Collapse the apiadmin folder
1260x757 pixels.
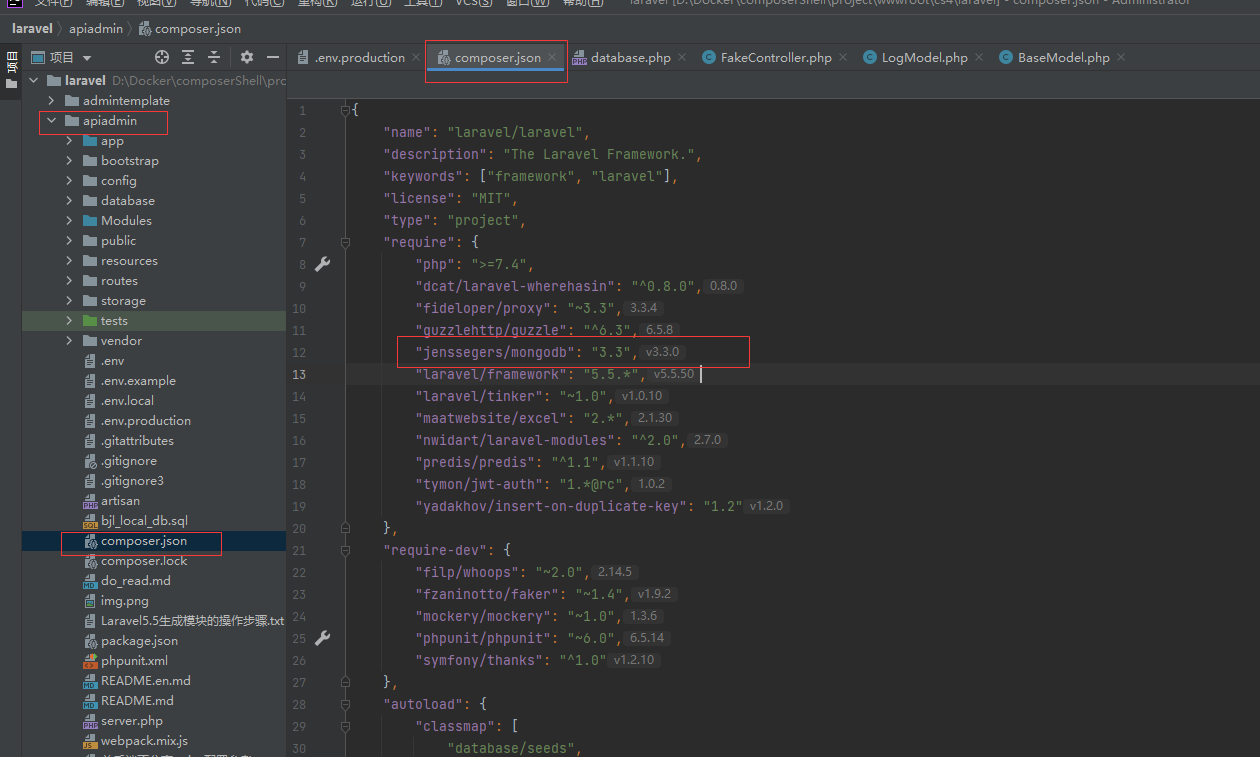pos(51,121)
